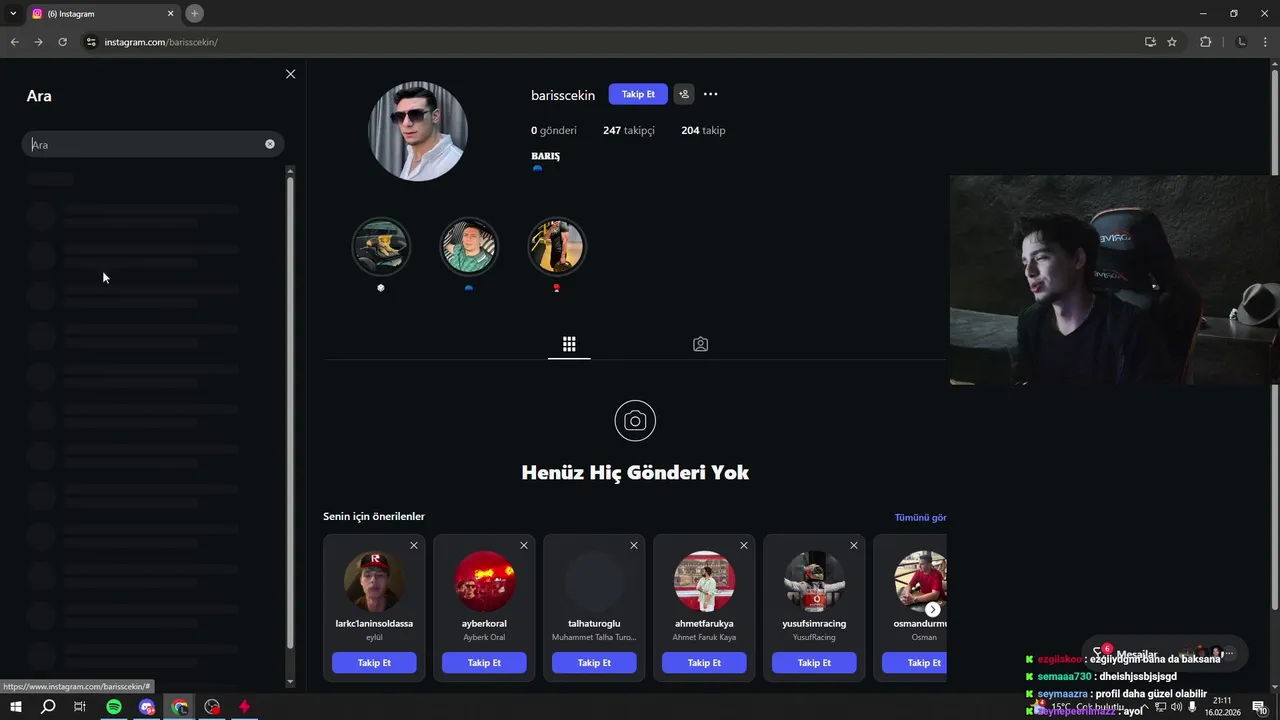Open the three-dot options menu on profile
Image resolution: width=1280 pixels, height=720 pixels.
click(710, 94)
